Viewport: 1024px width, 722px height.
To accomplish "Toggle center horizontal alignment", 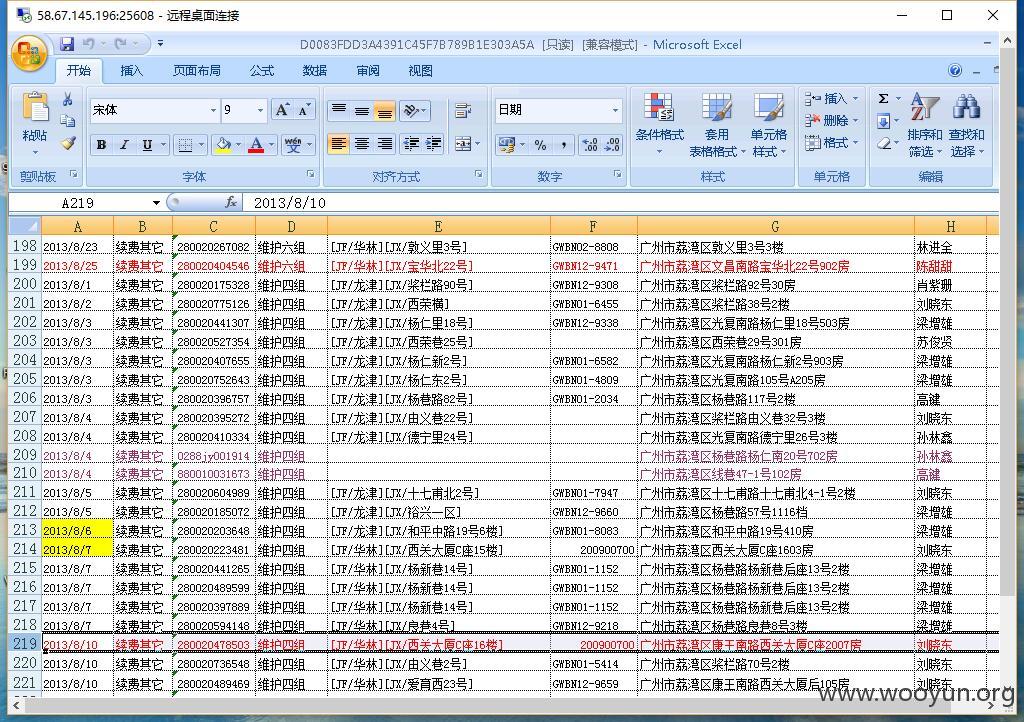I will (361, 144).
